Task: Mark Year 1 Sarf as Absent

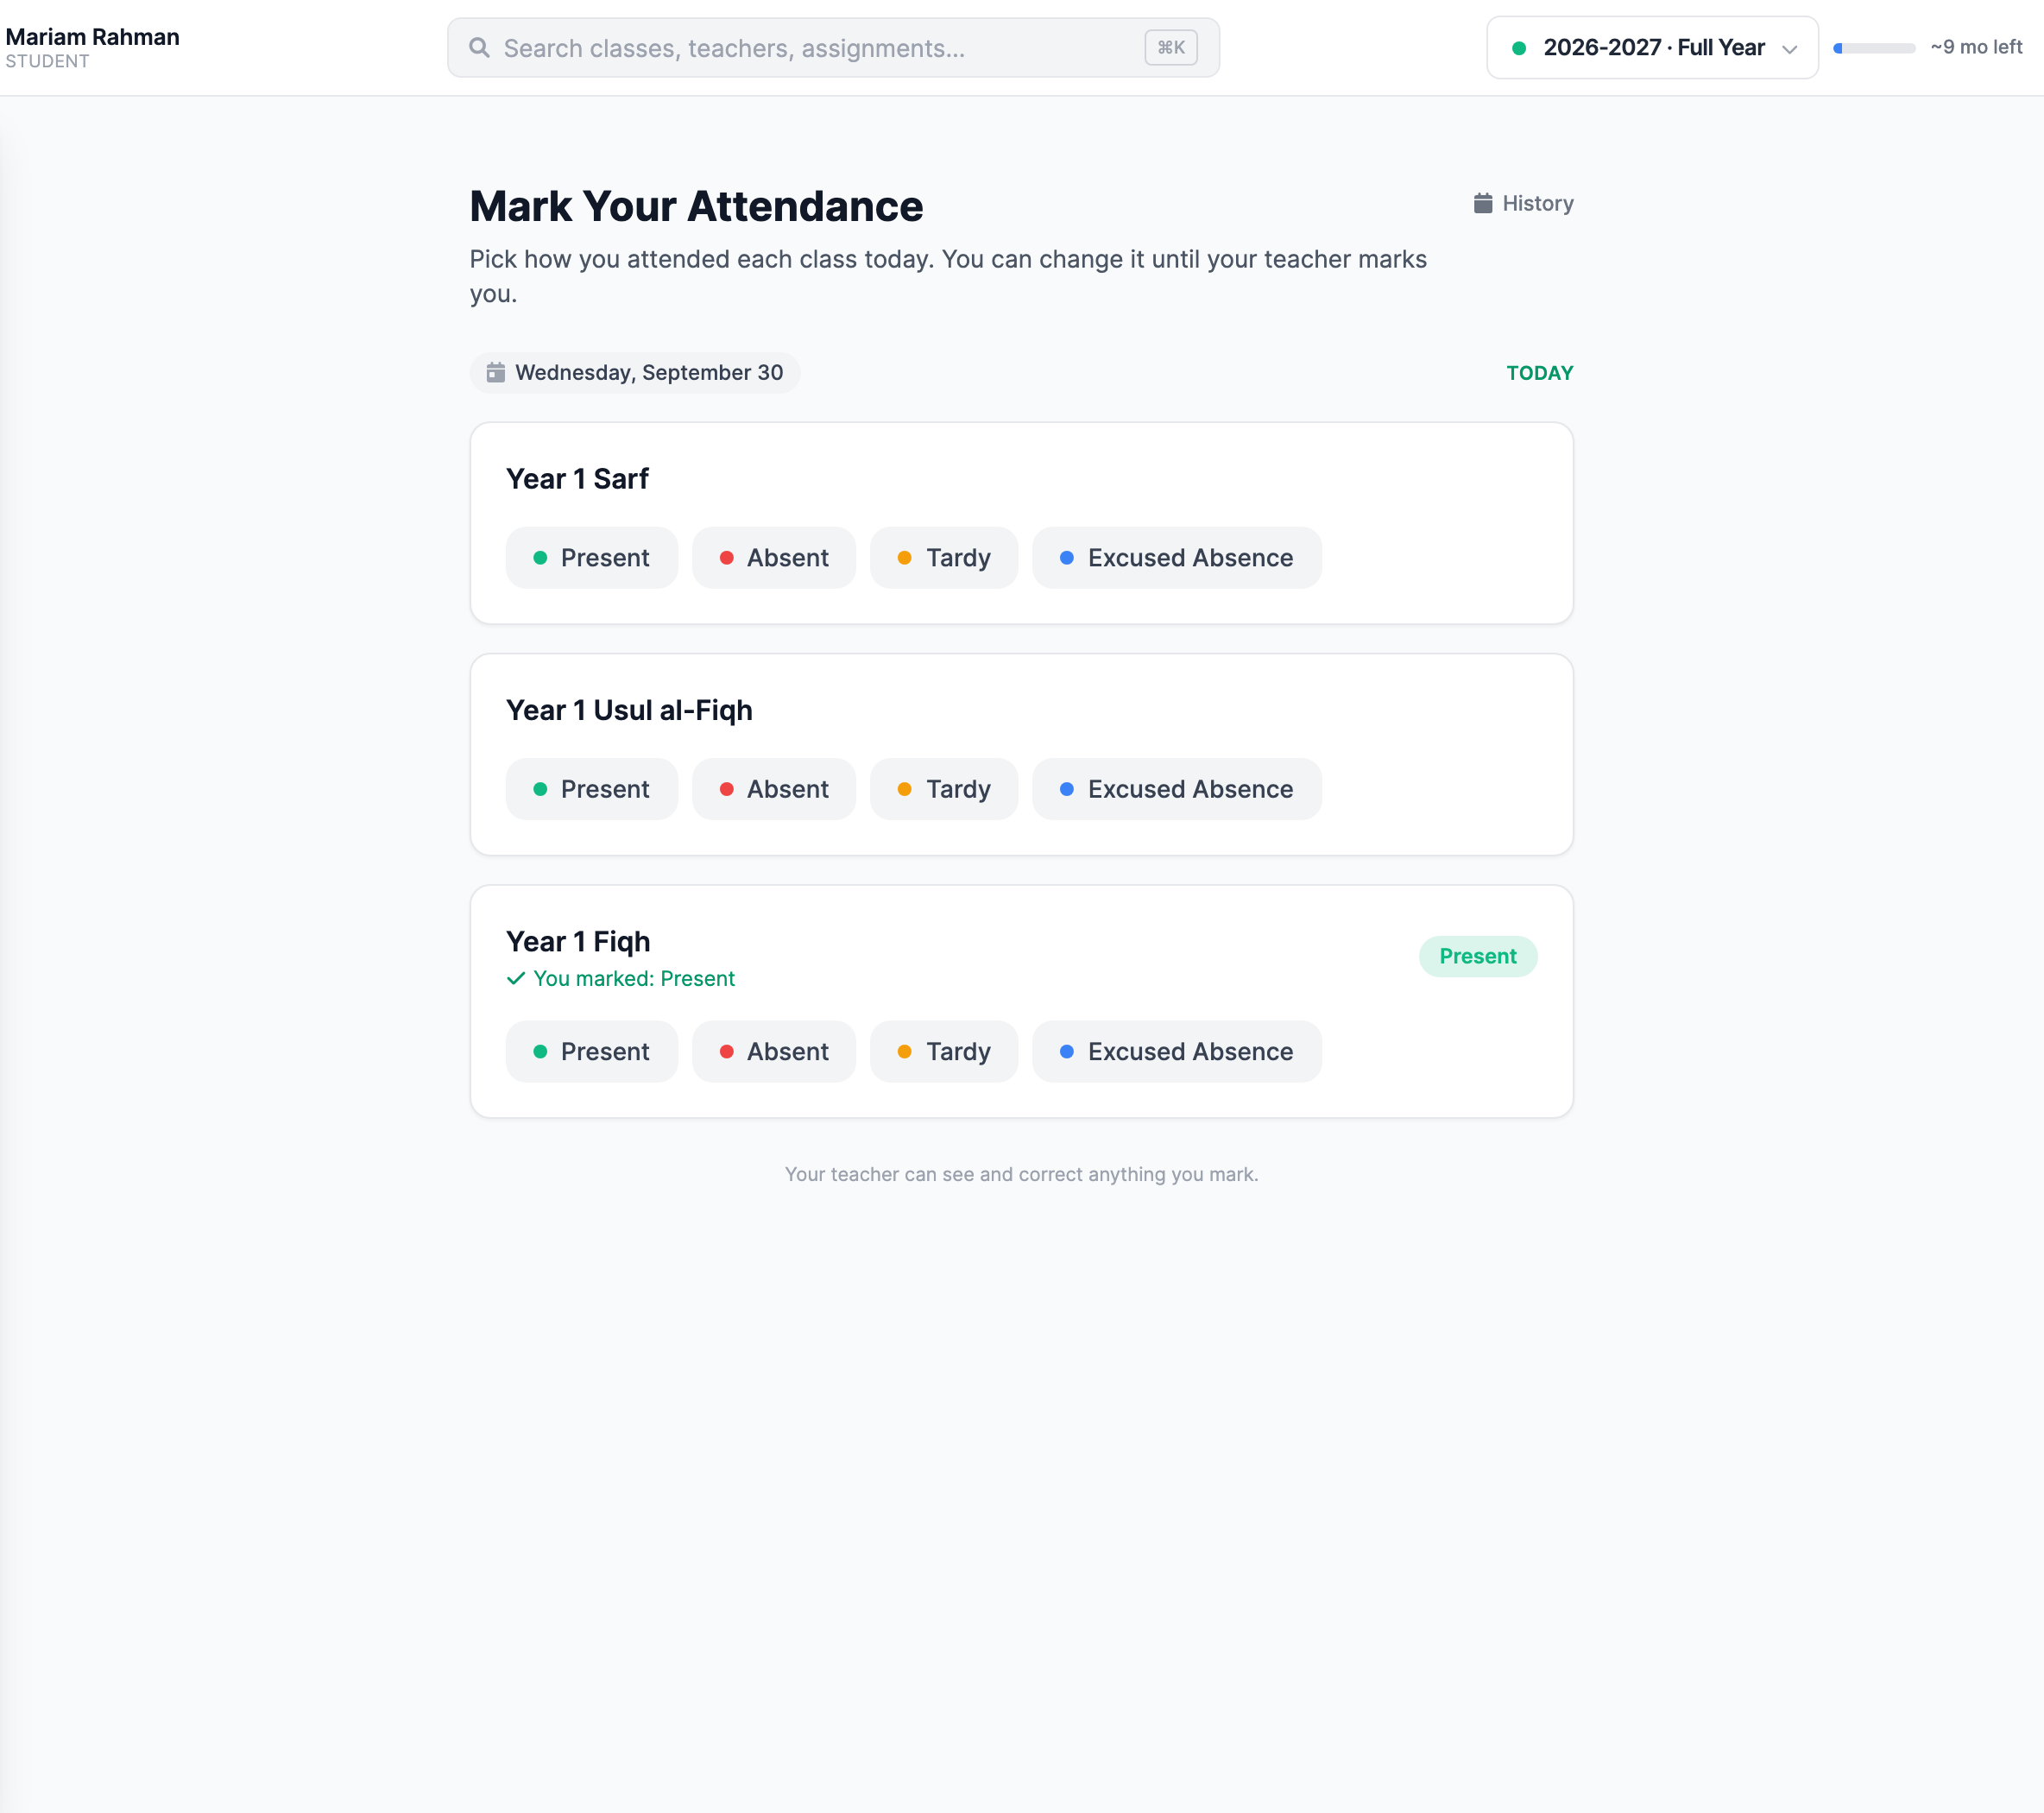Action: (774, 558)
